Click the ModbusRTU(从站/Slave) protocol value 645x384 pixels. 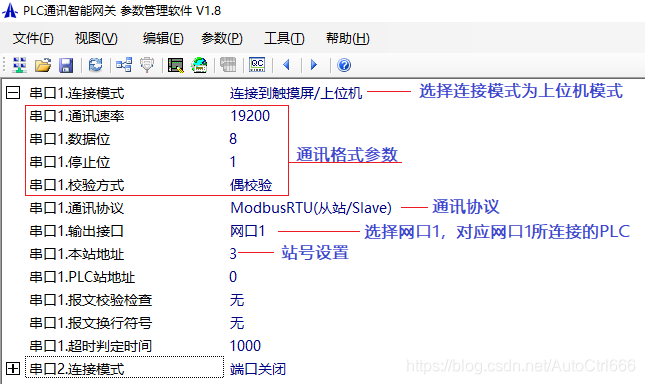[x=311, y=208]
